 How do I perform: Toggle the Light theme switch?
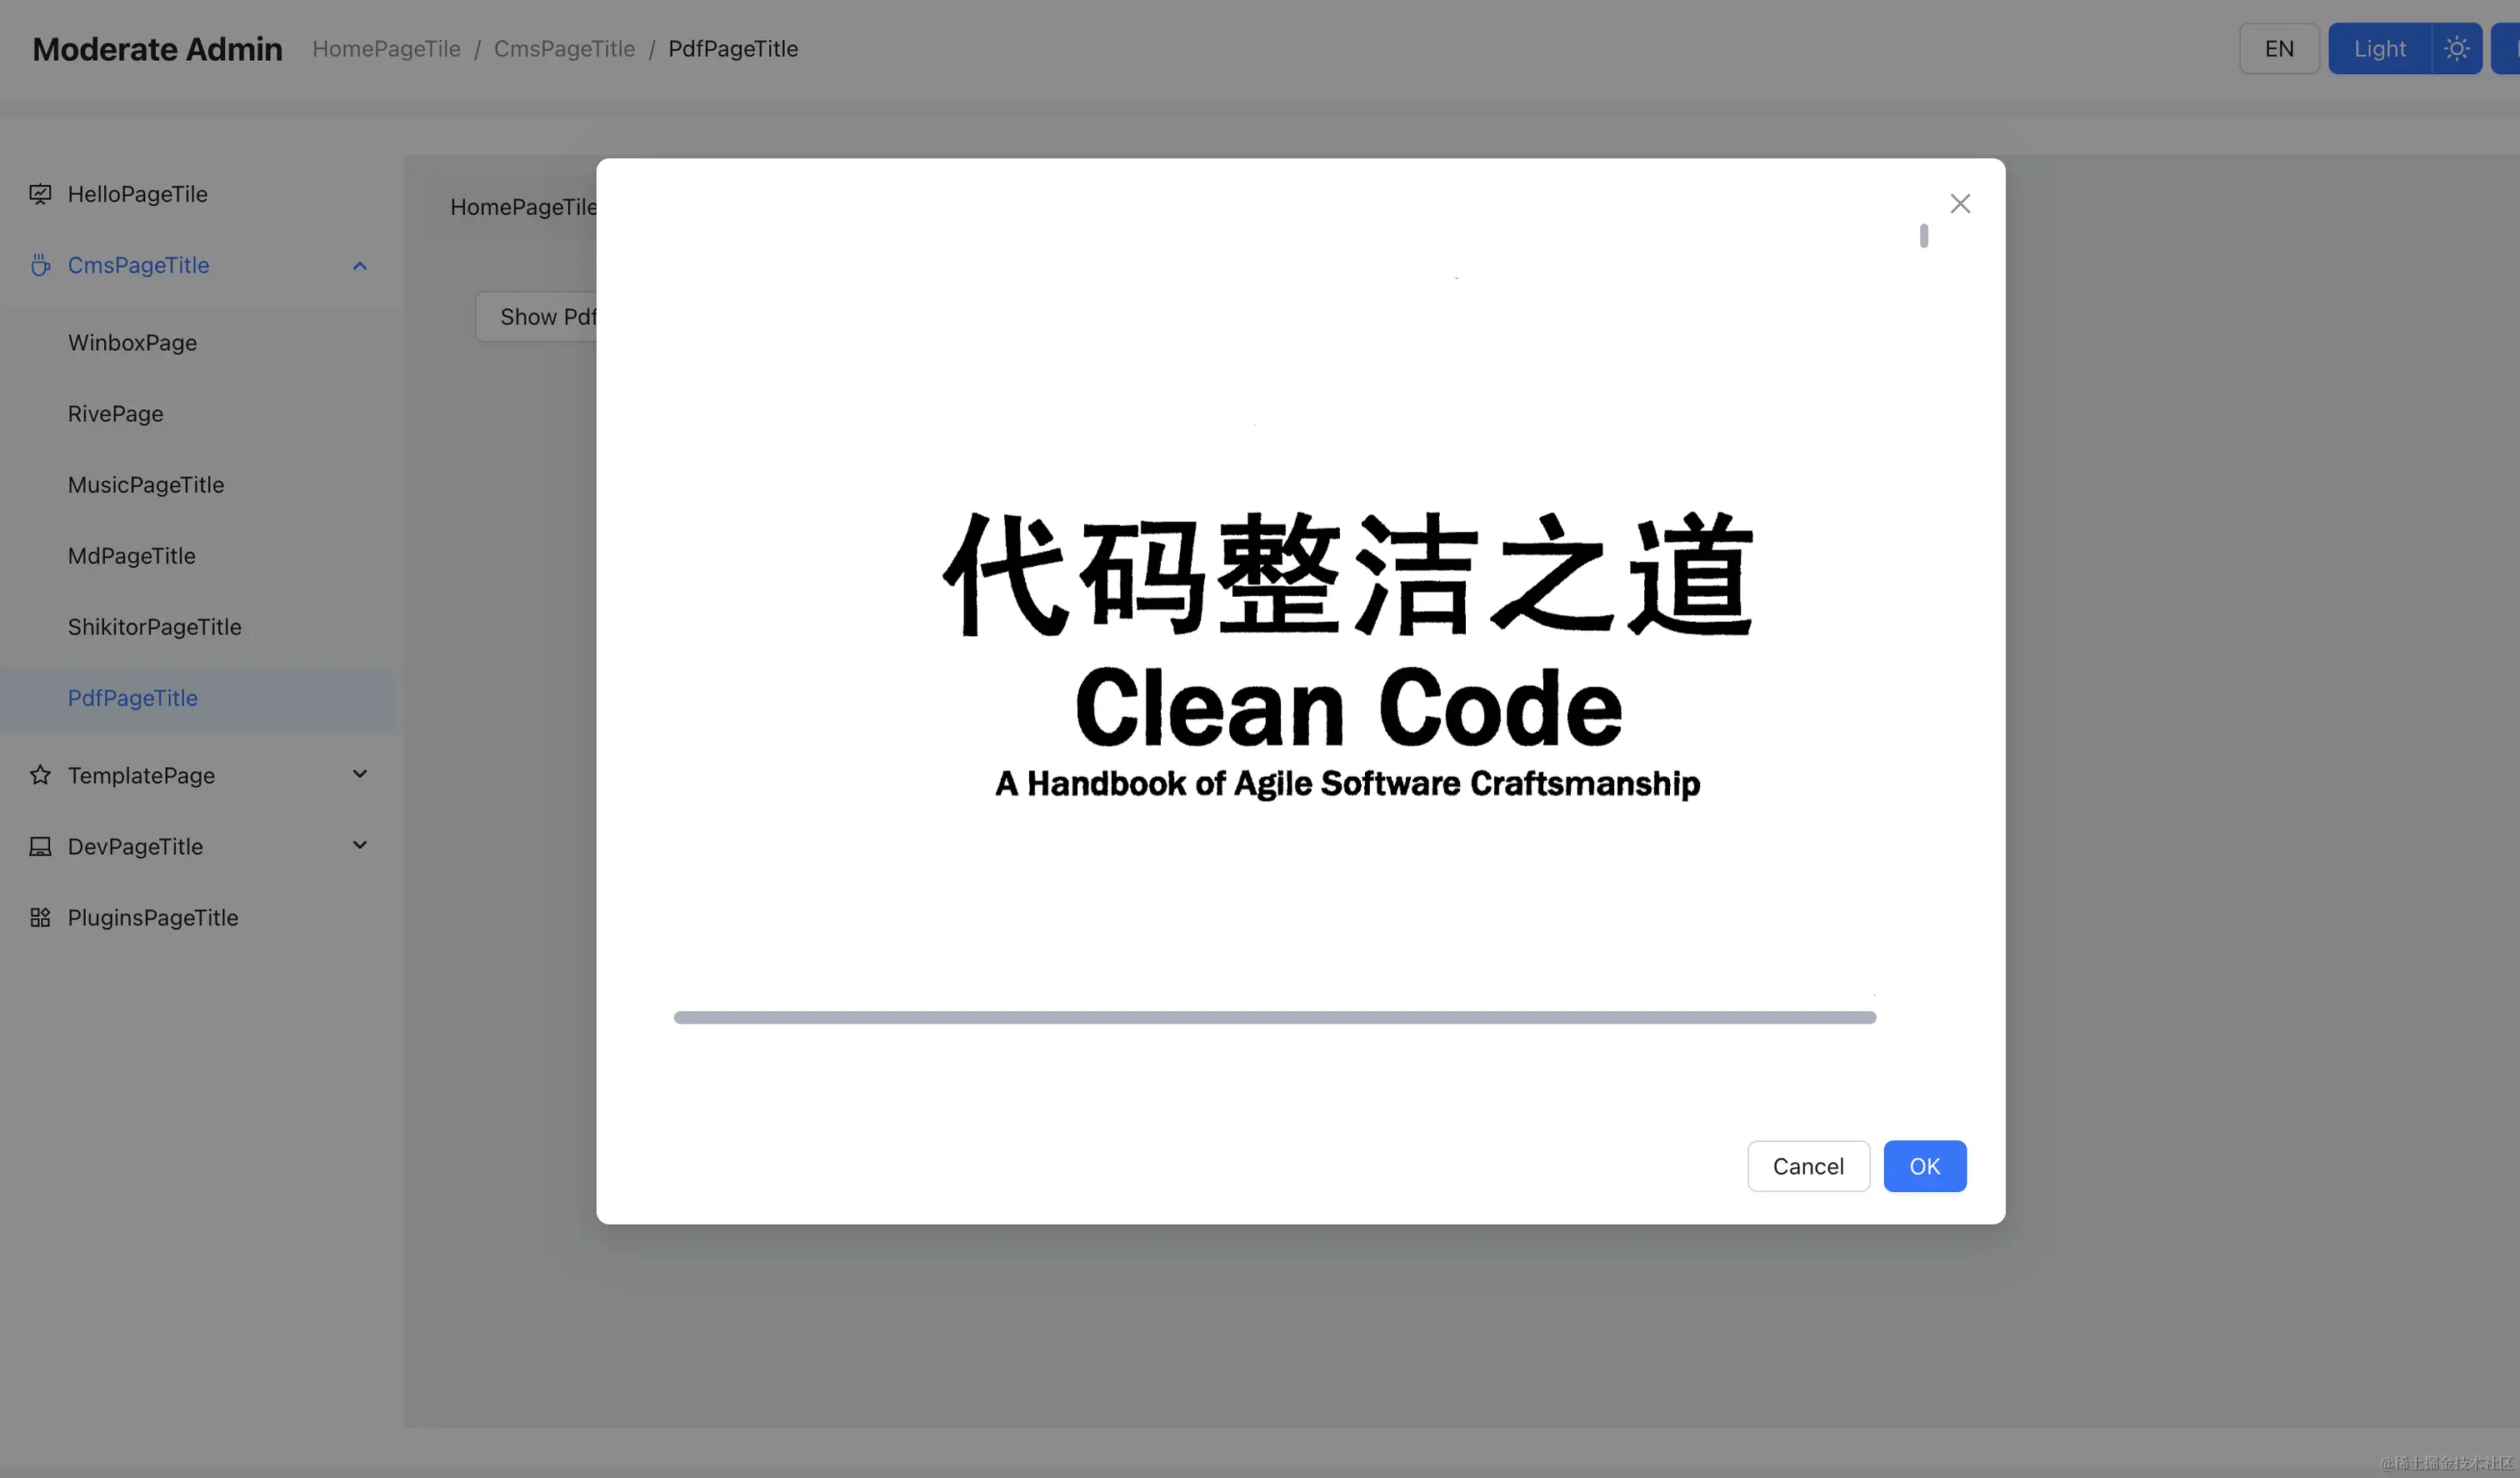coord(2379,48)
